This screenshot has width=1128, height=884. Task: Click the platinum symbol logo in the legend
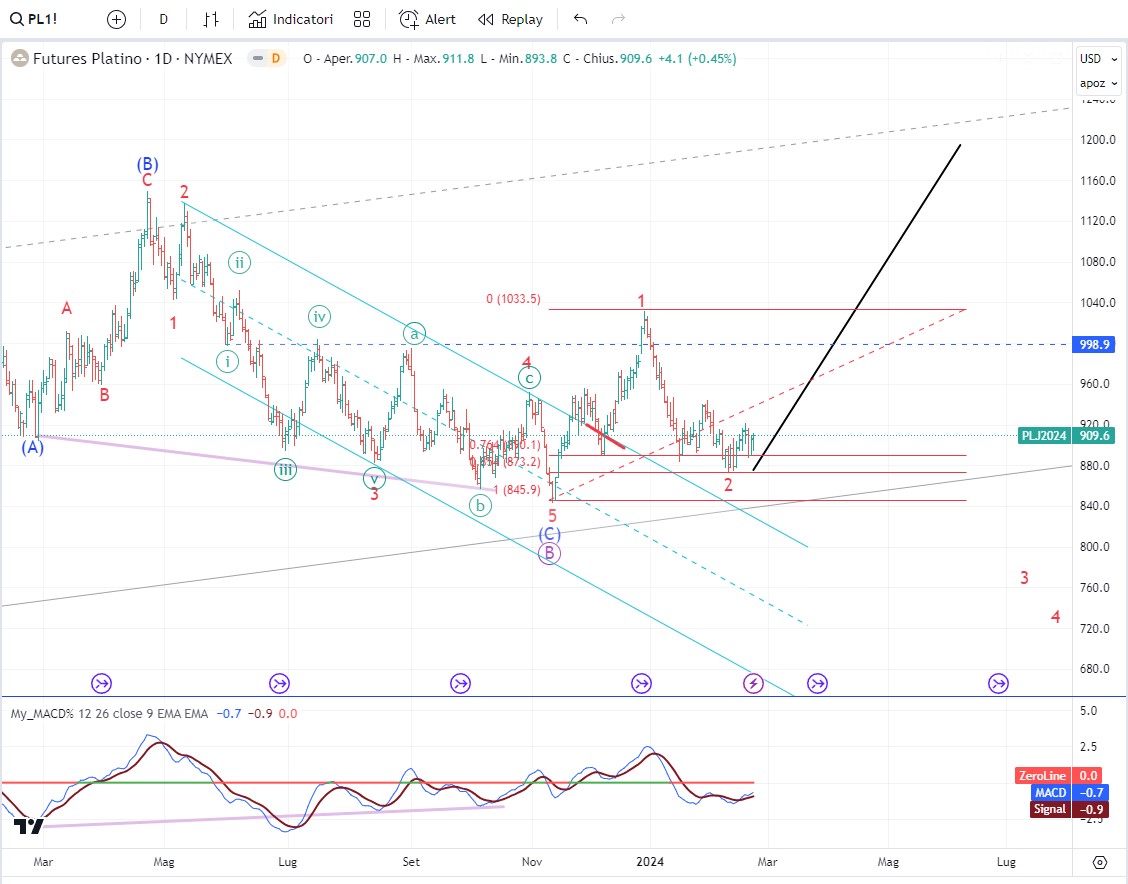pos(20,59)
